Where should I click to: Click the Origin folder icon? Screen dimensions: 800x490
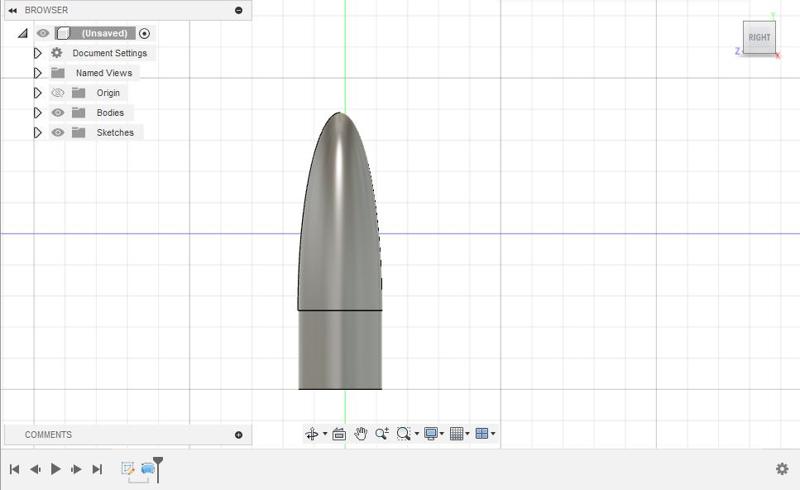[79, 92]
